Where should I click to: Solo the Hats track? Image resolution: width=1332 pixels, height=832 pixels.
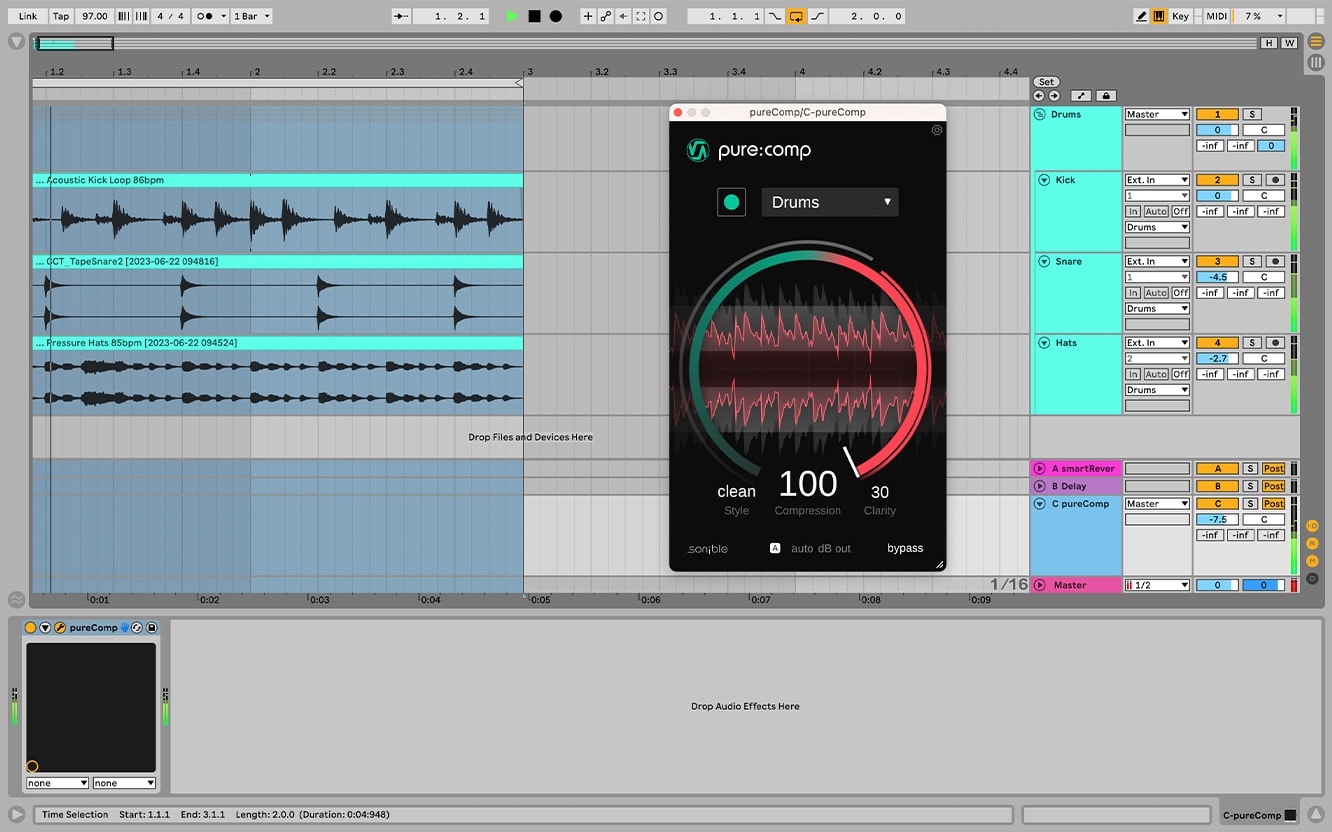coord(1251,342)
